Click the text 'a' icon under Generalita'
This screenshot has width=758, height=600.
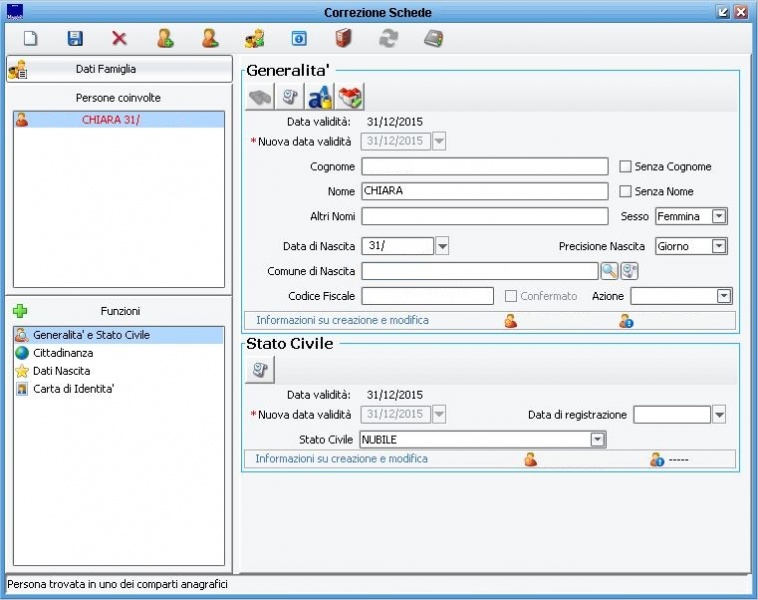[x=320, y=97]
